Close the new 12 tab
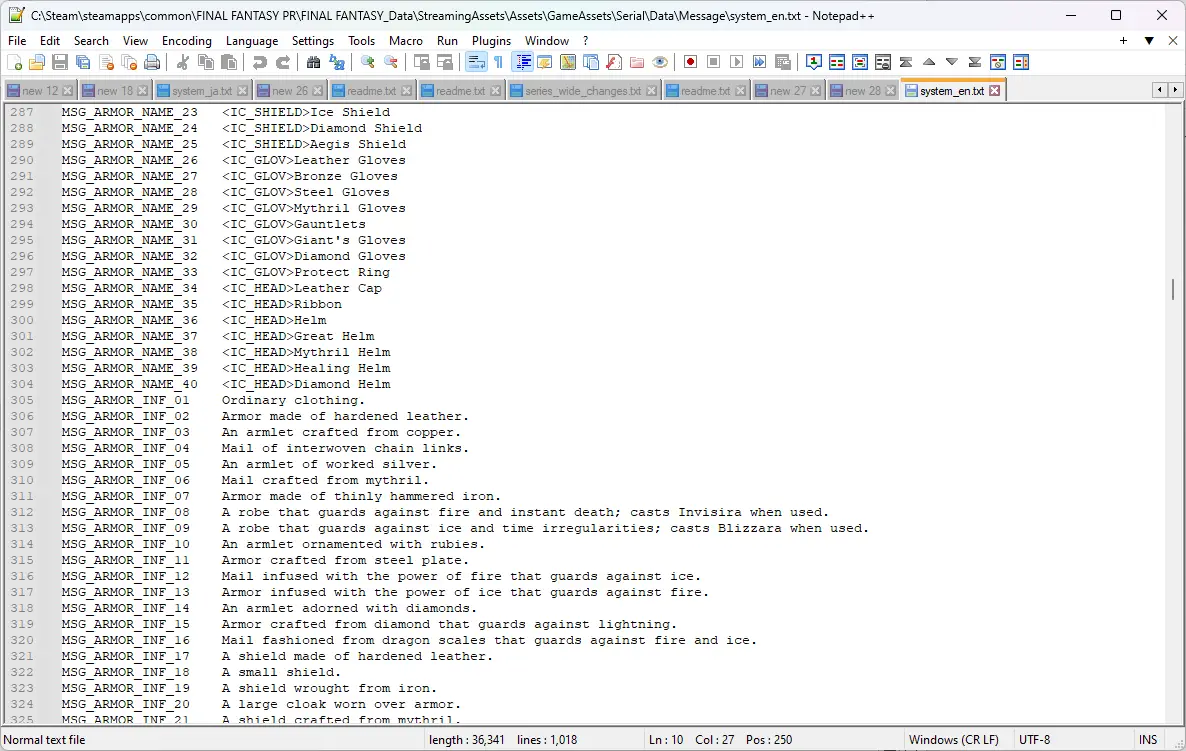 (x=67, y=91)
